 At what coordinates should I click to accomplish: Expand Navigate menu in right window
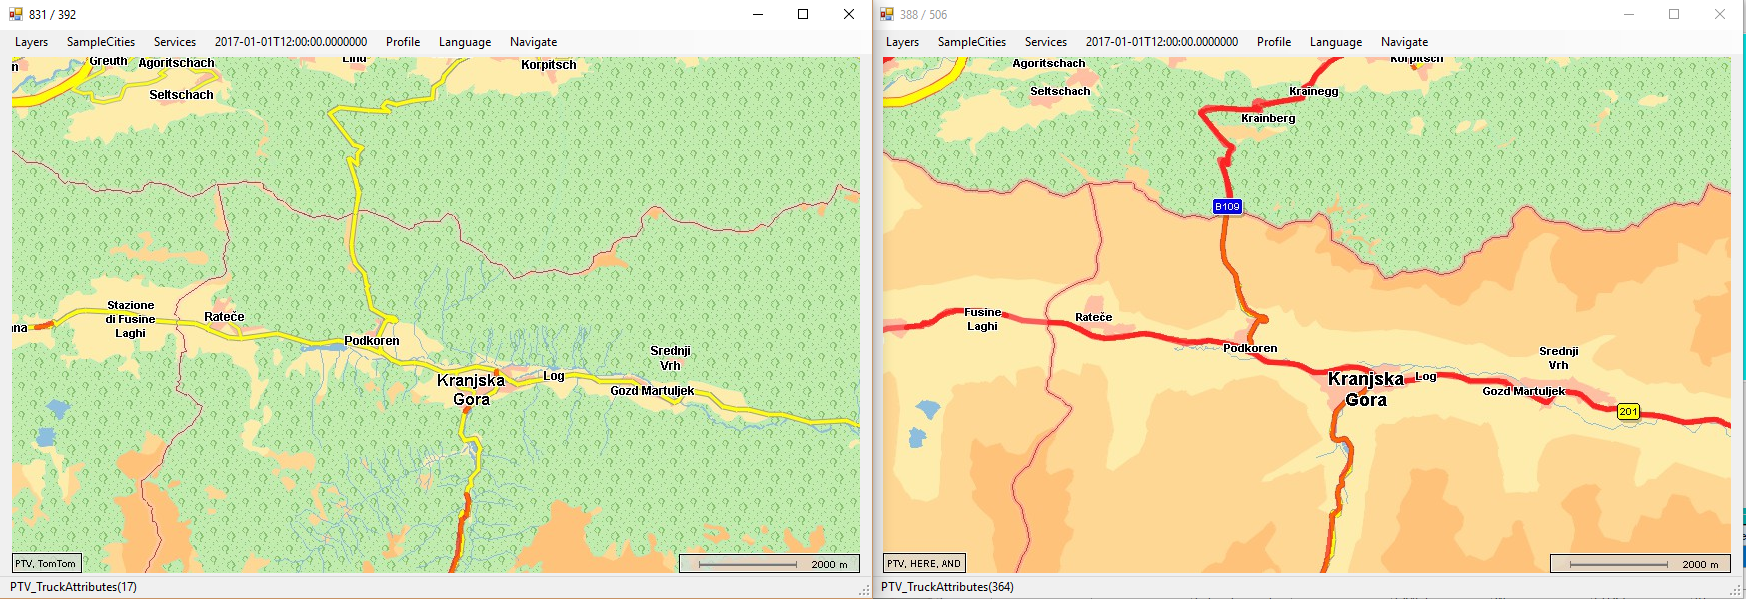(1404, 42)
